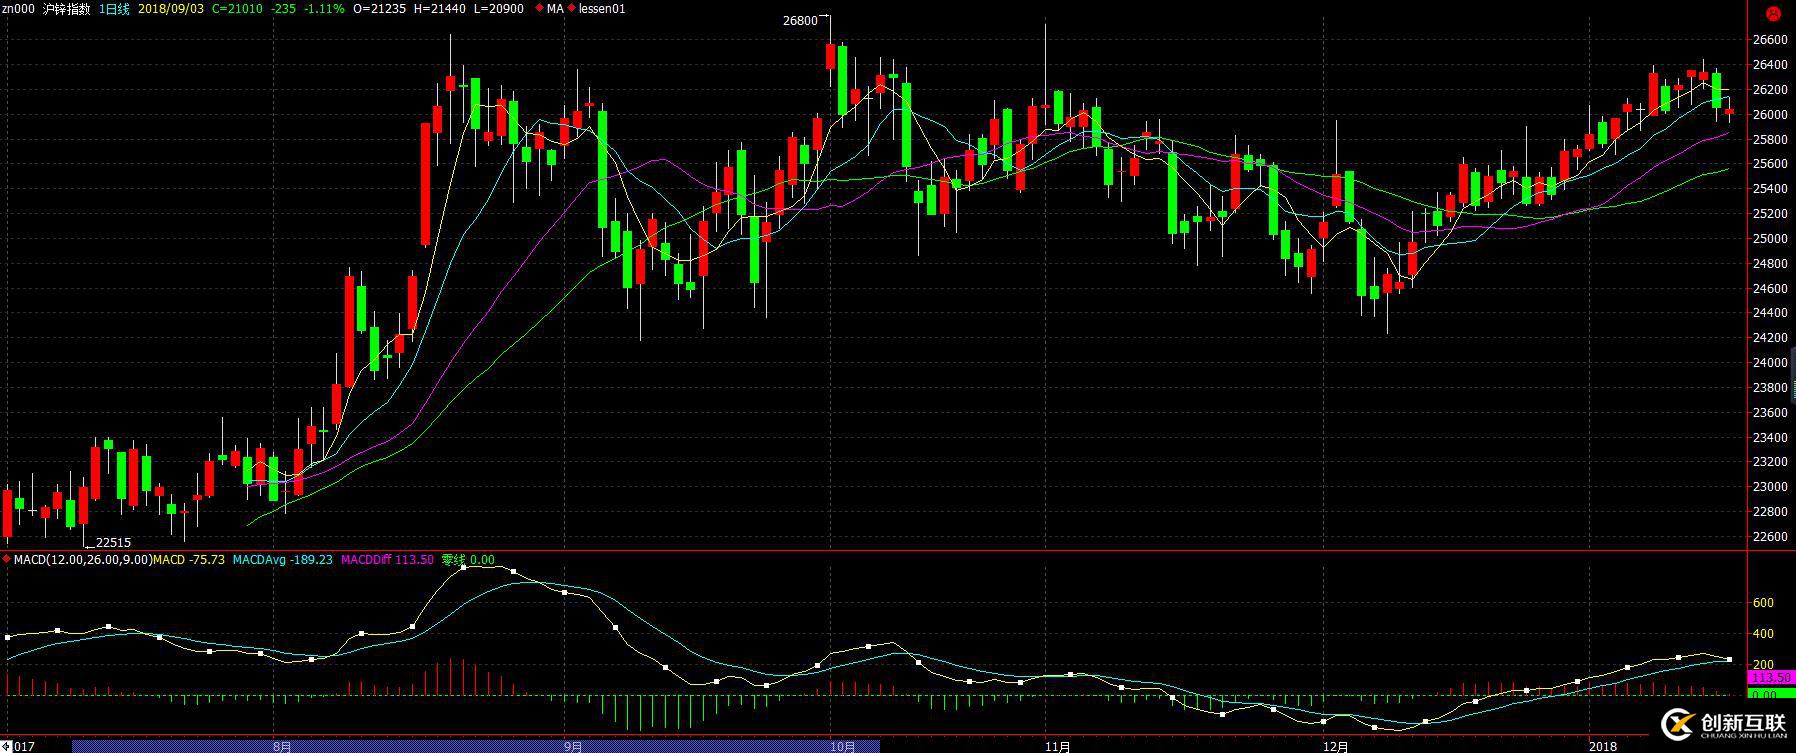Viewport: 1796px width, 753px height.
Task: Click the 25000 price axis label
Action: click(x=1770, y=239)
